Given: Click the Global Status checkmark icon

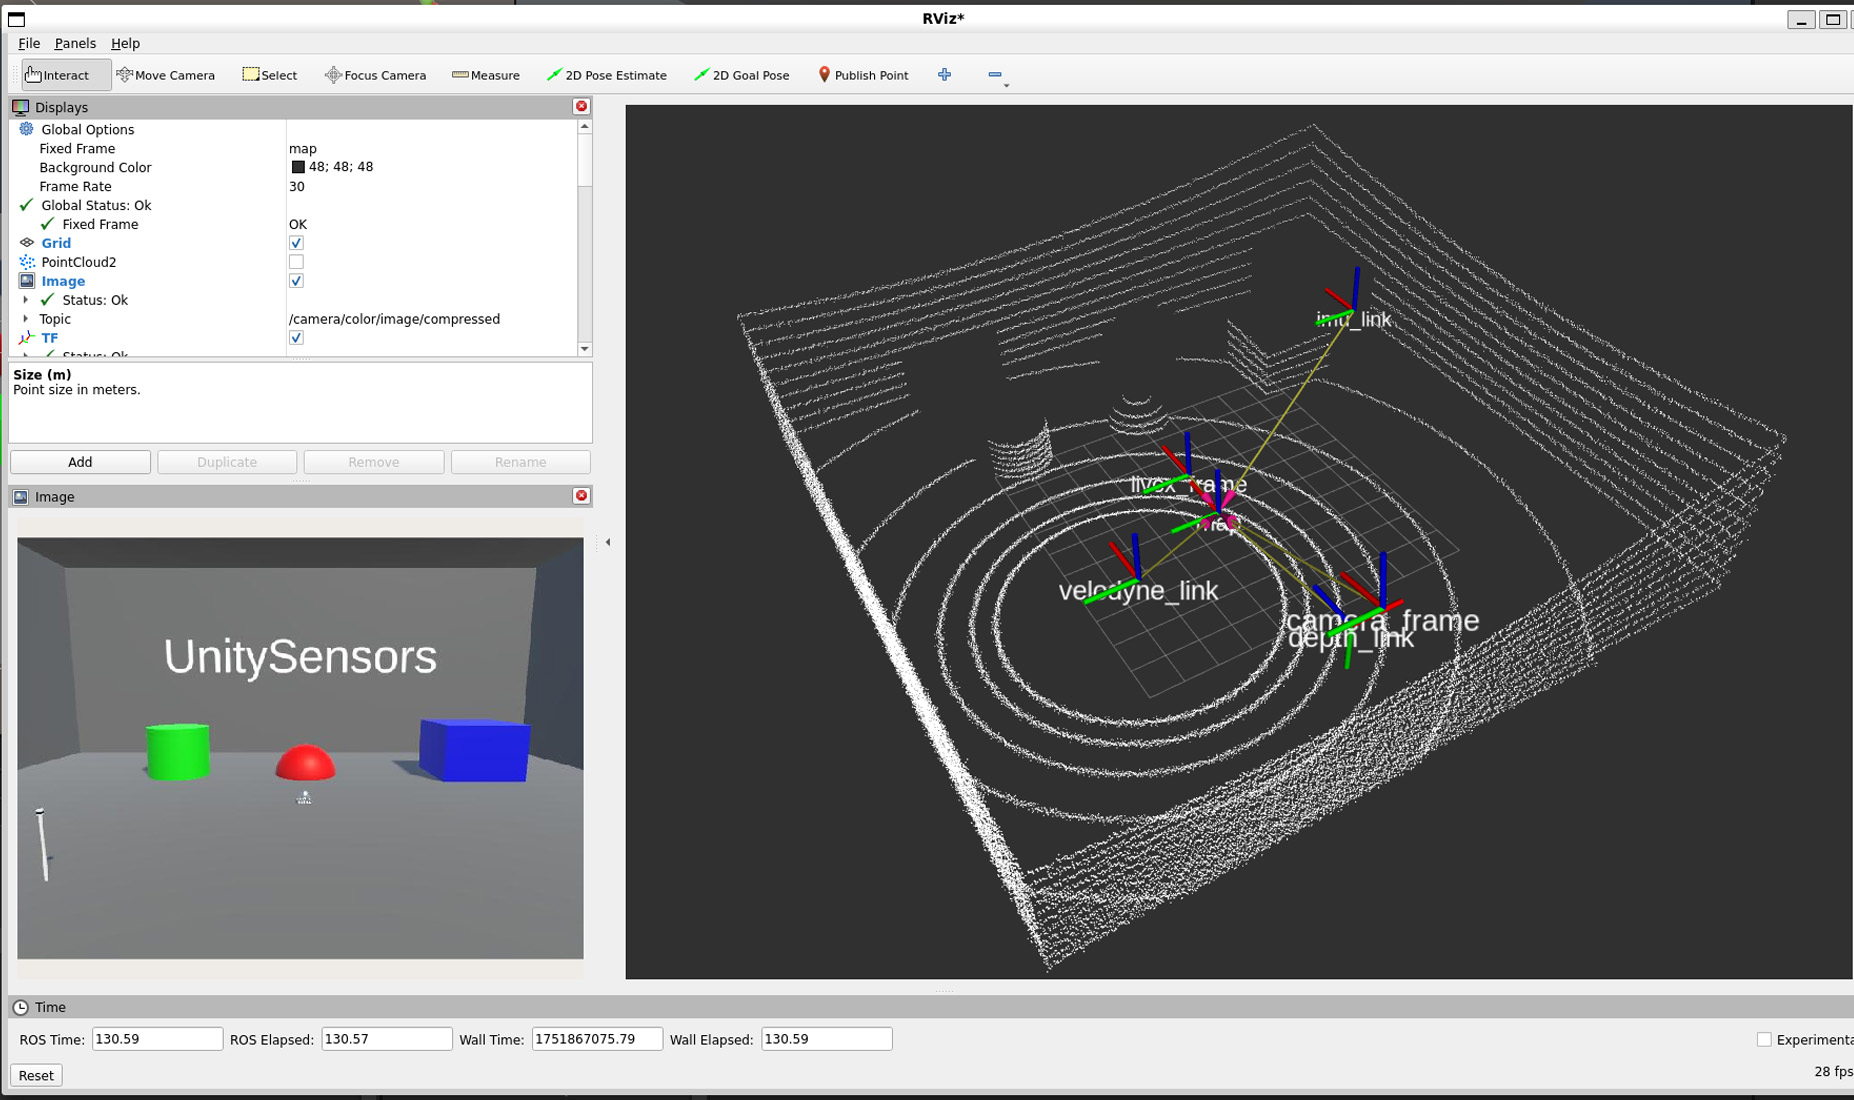Looking at the screenshot, I should point(26,205).
